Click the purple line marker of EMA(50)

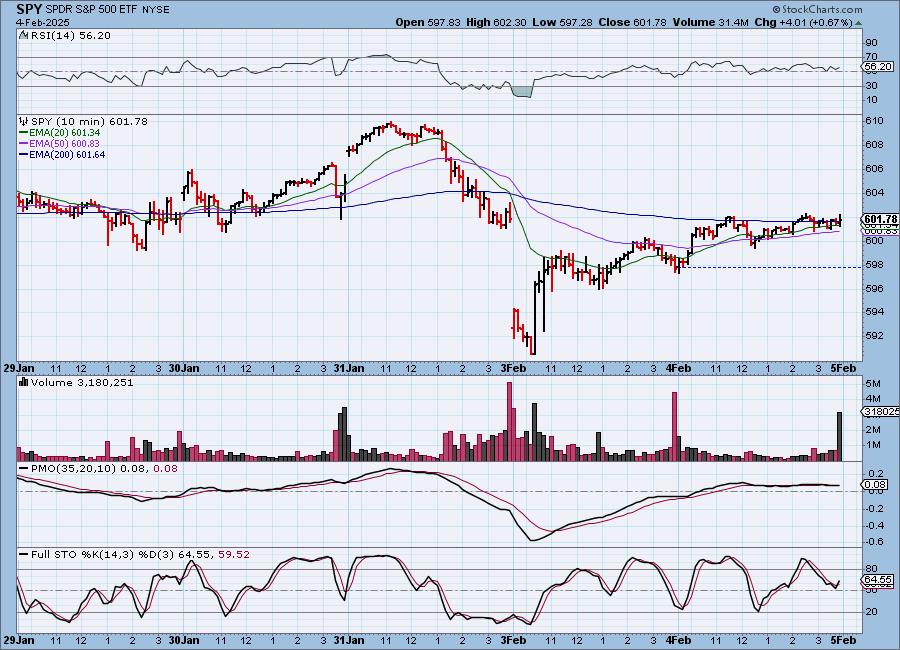[24, 144]
